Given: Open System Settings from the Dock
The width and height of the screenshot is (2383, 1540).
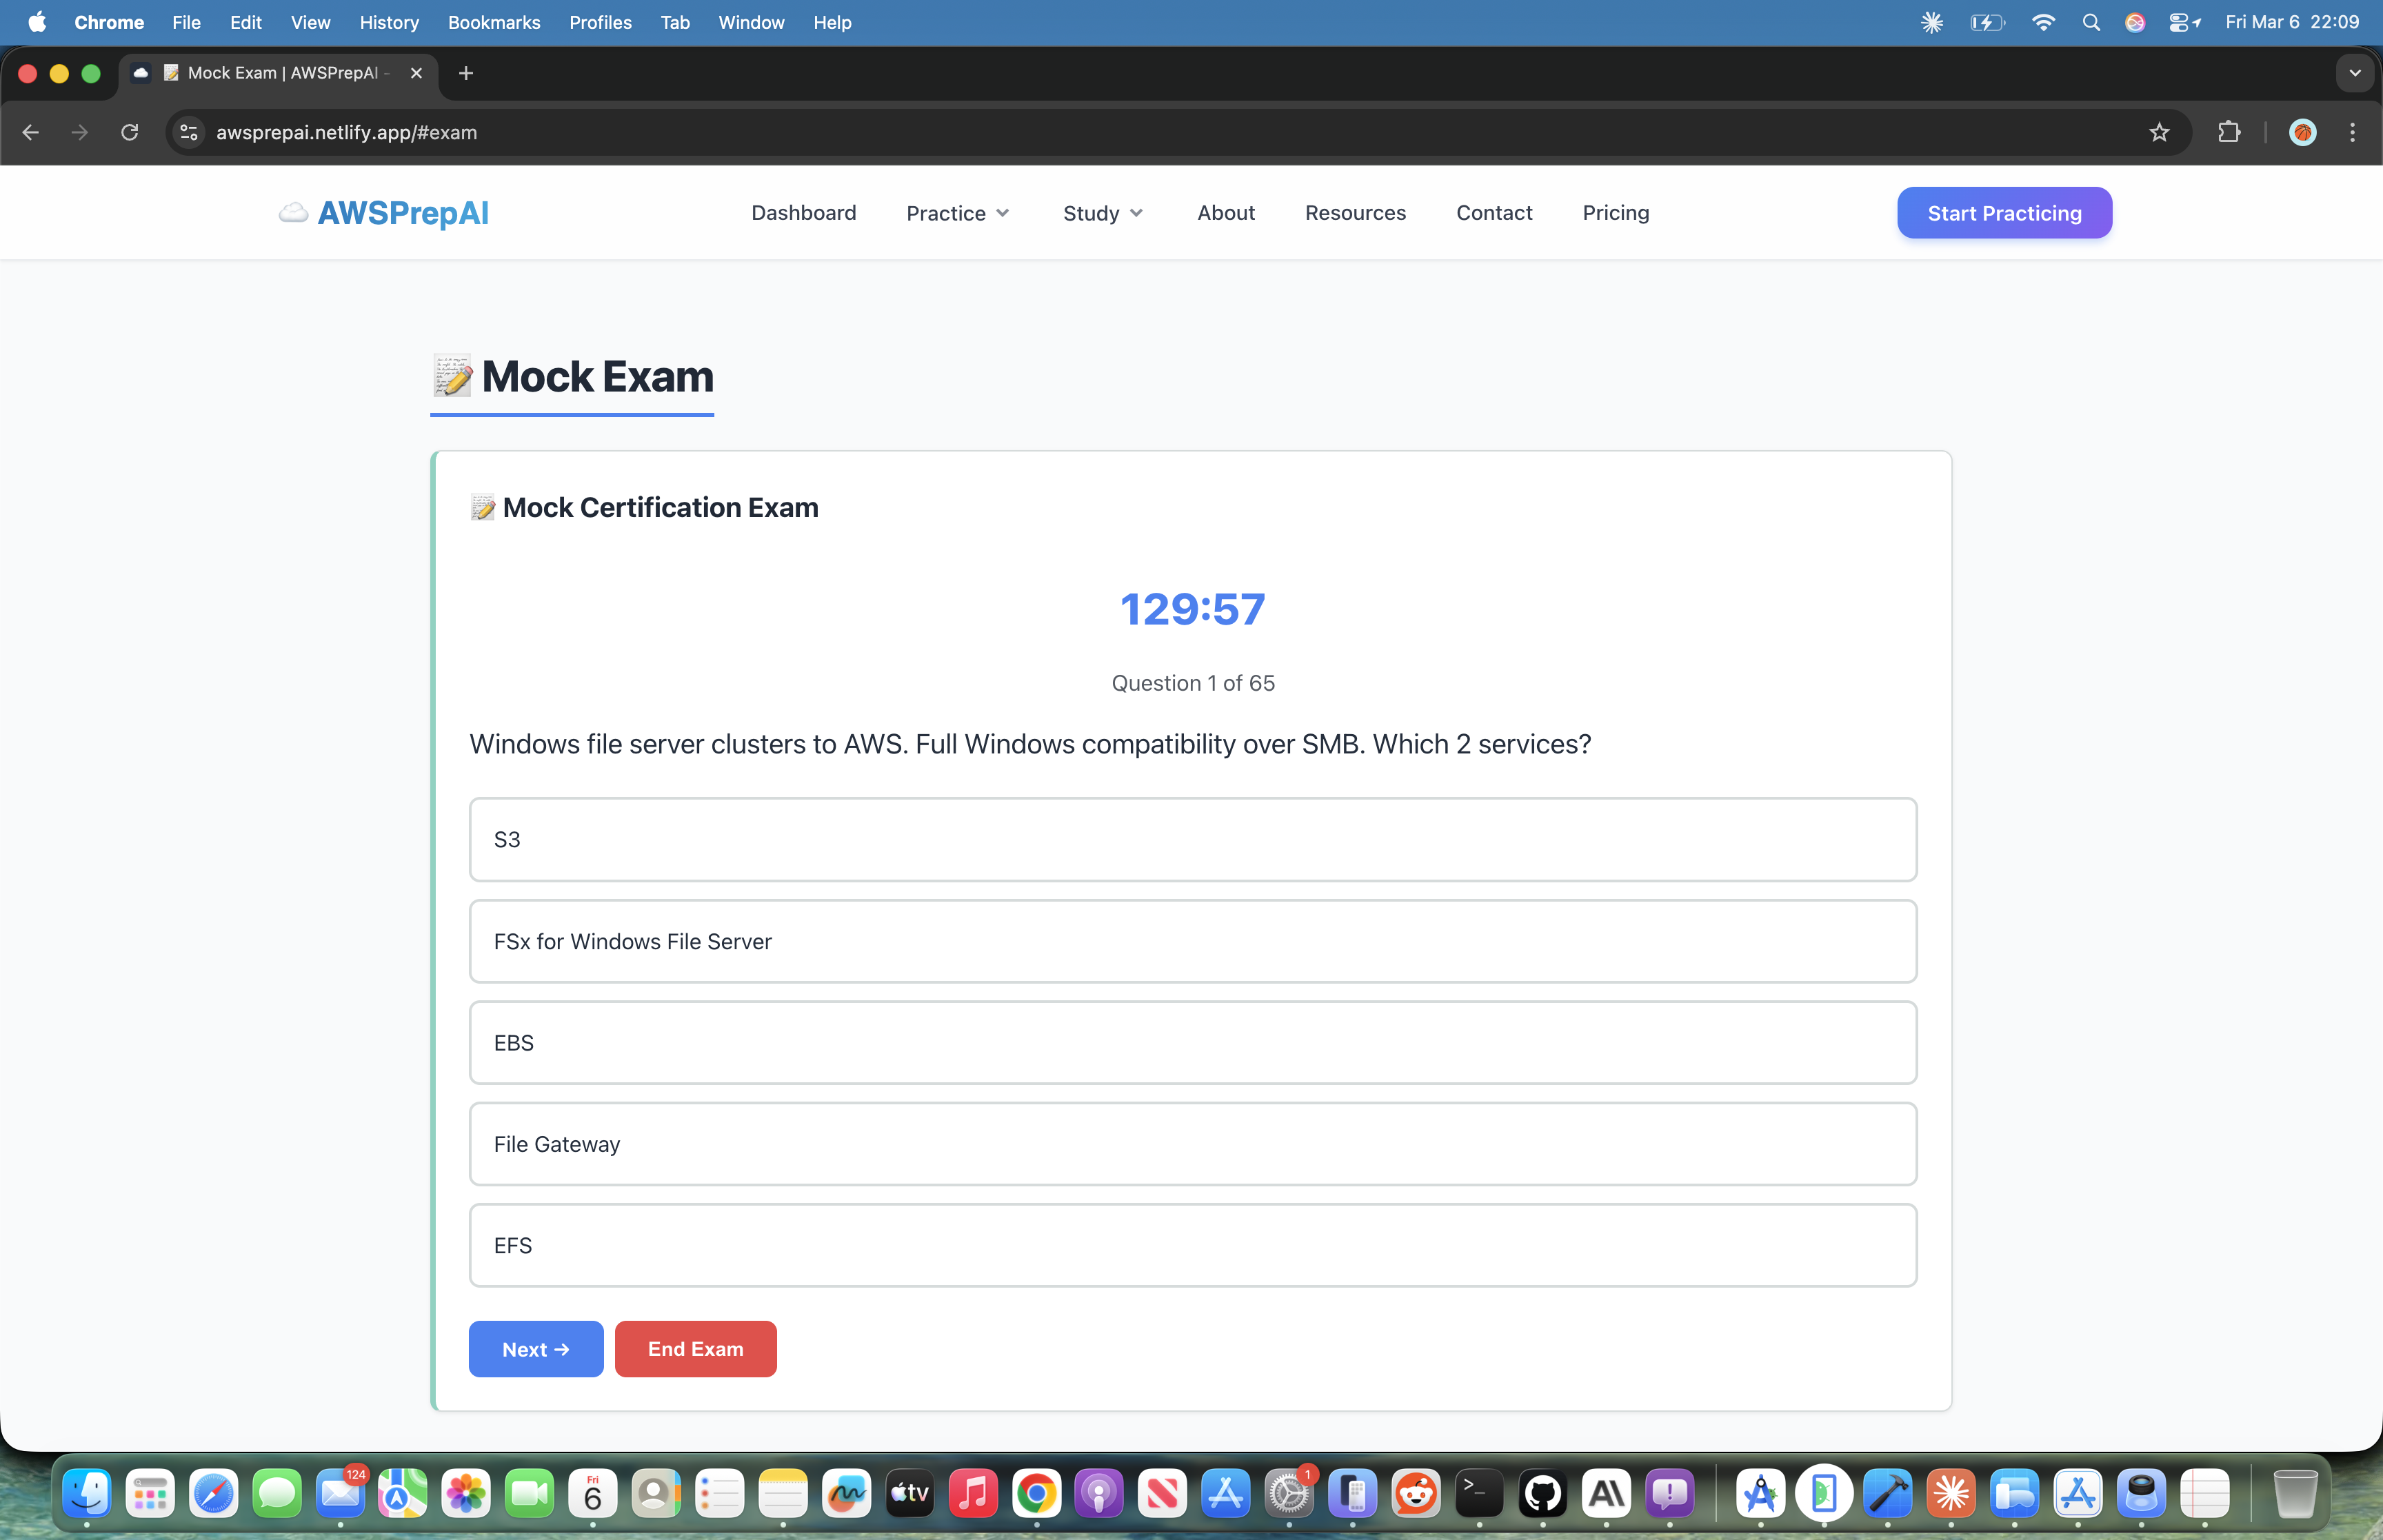Looking at the screenshot, I should [1289, 1493].
